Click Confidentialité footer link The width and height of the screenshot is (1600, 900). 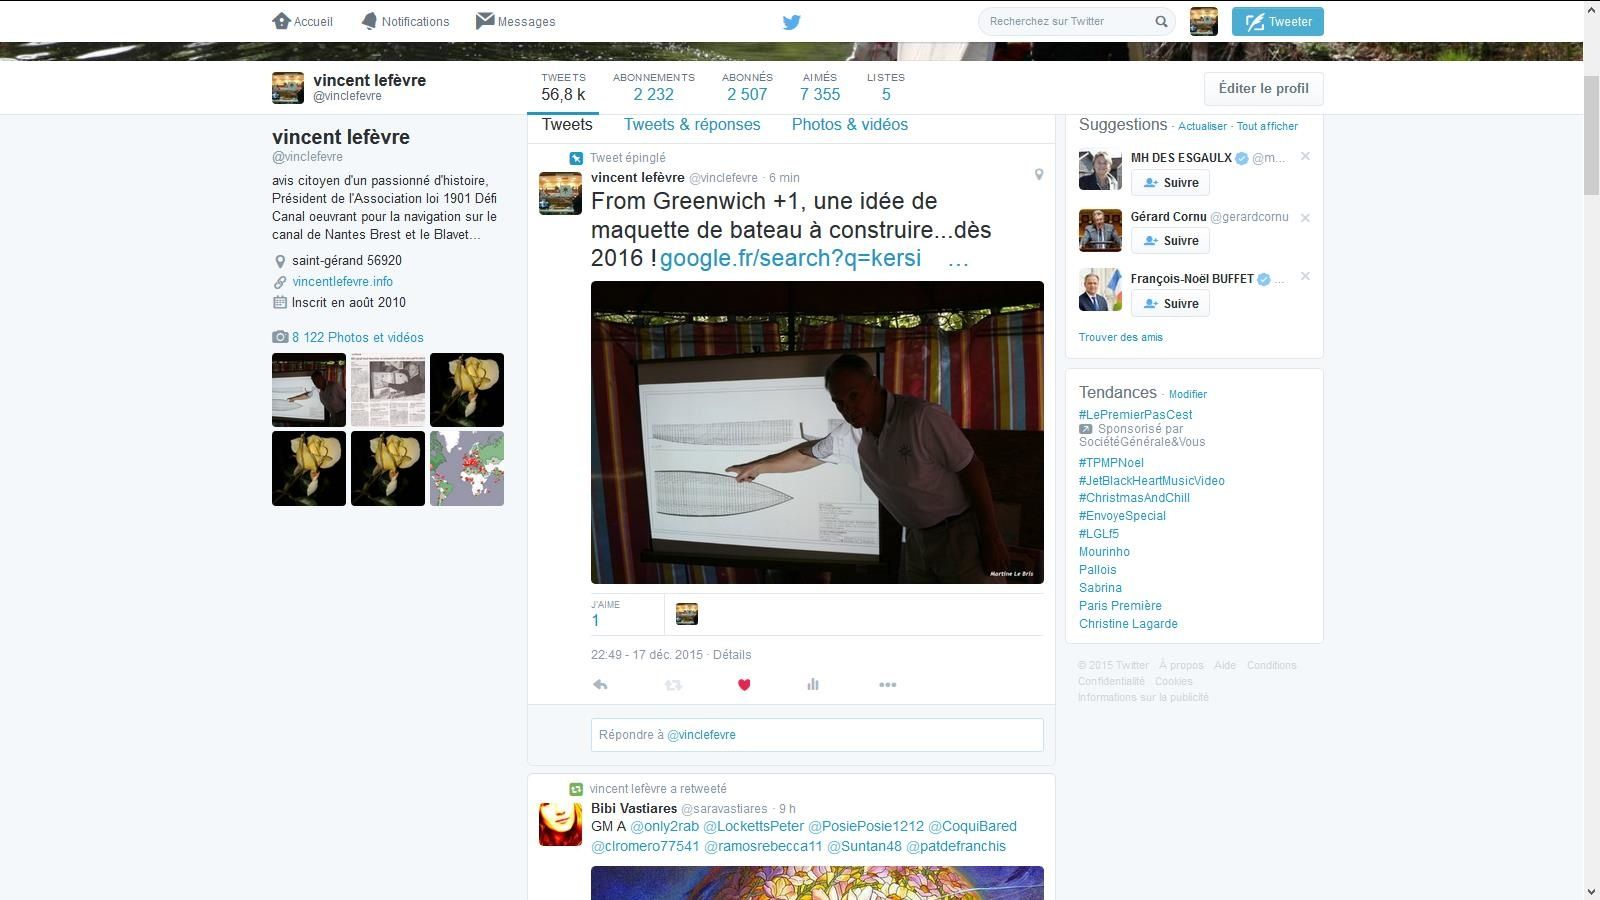click(1111, 682)
